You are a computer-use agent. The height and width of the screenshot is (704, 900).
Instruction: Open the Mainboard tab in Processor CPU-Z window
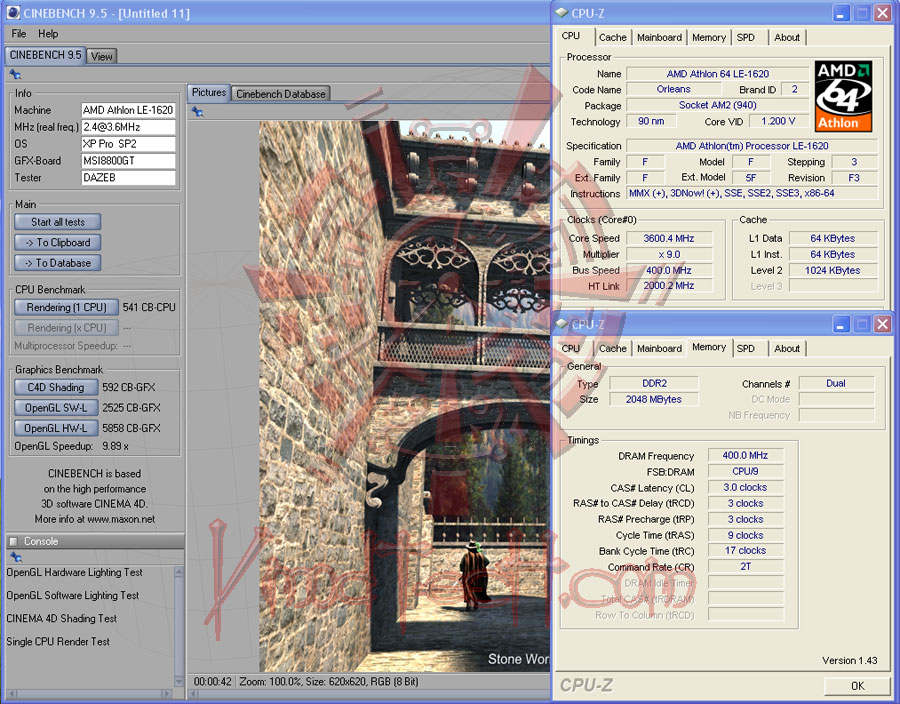(x=659, y=38)
